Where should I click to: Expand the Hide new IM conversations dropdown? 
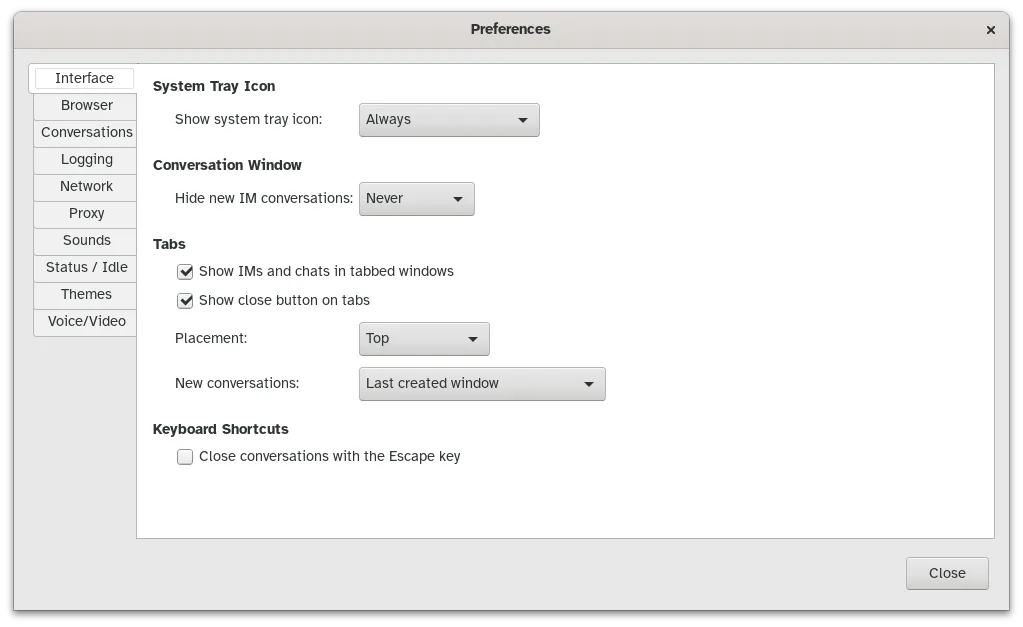tap(416, 199)
